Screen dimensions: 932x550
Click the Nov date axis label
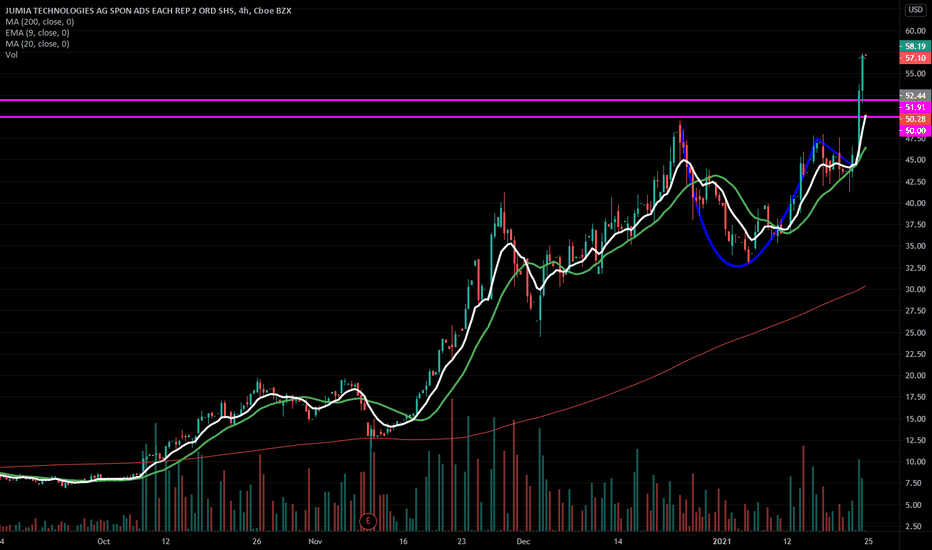315,541
